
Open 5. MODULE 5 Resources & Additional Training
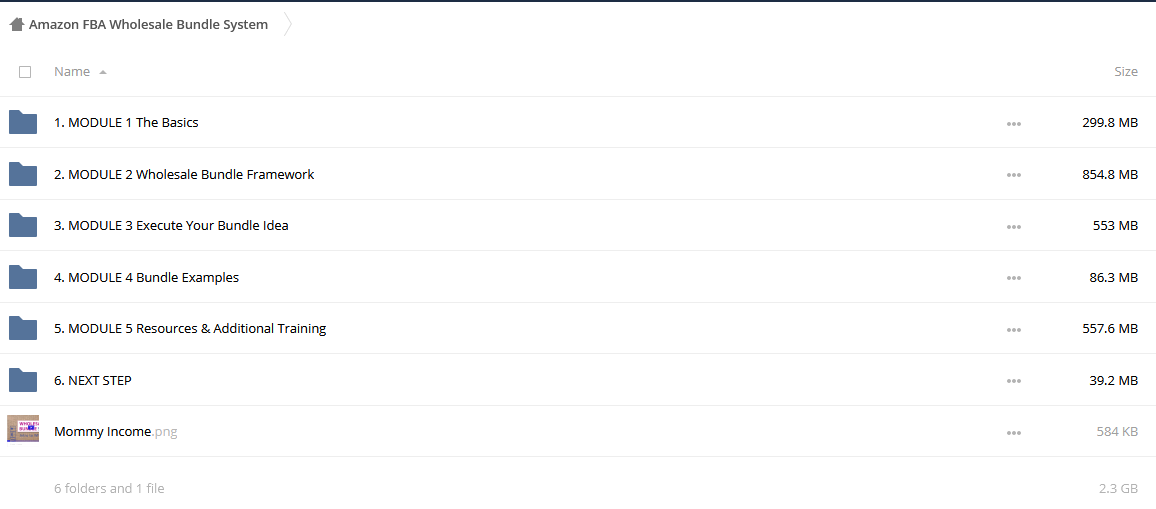[x=190, y=328]
